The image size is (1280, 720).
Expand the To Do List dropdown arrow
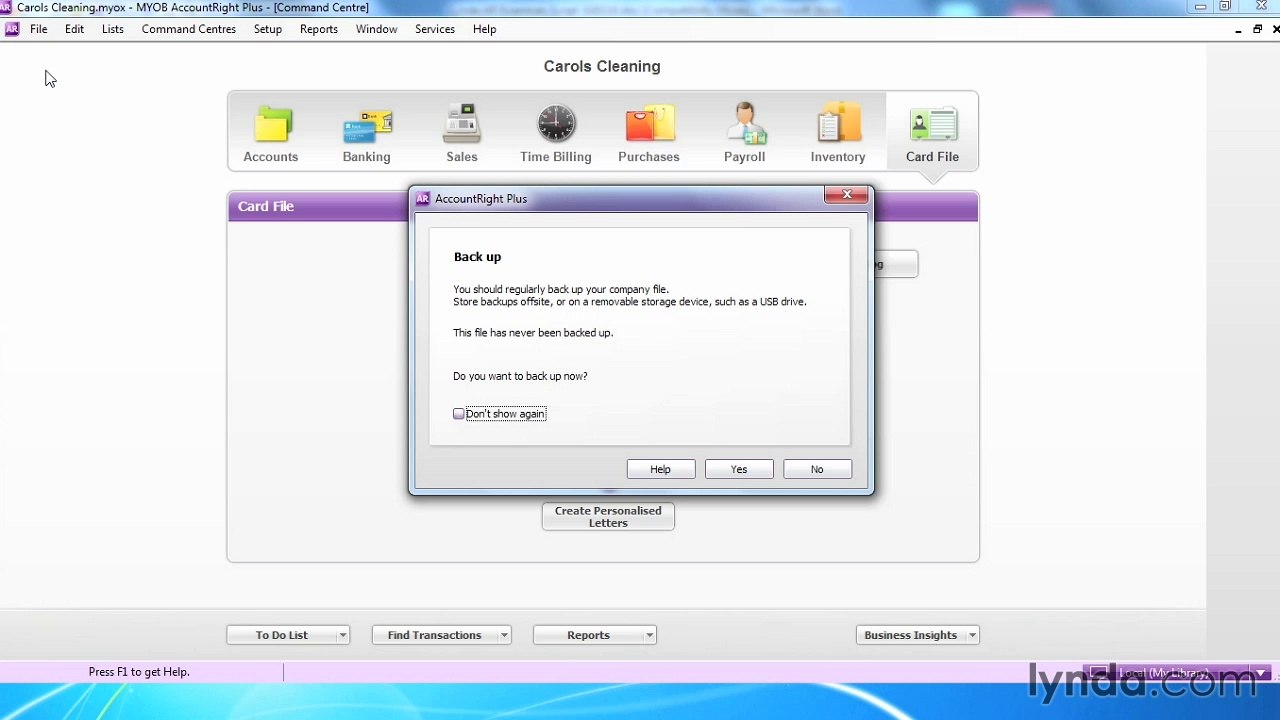343,635
